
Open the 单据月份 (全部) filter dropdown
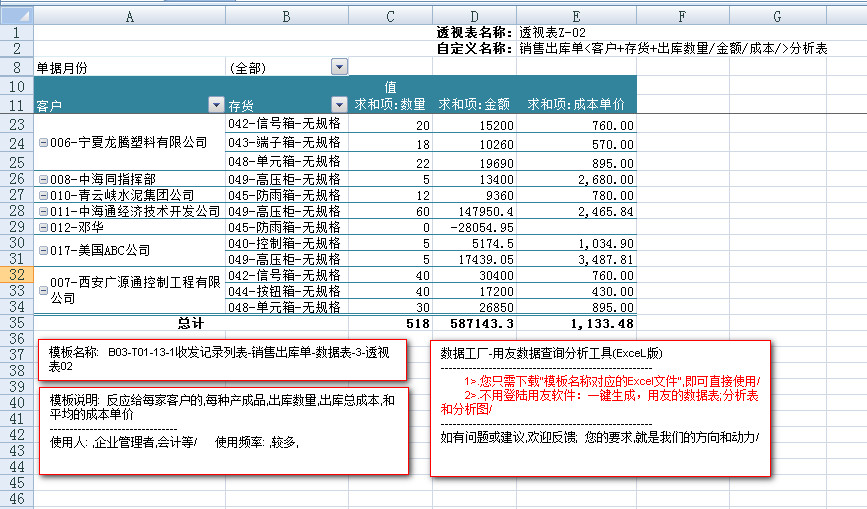pos(339,67)
